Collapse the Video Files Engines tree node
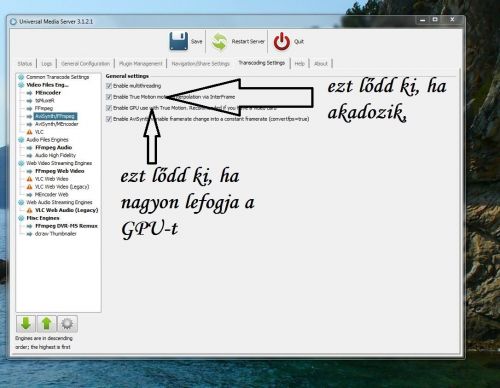The height and width of the screenshot is (388, 500). pyautogui.click(x=21, y=85)
